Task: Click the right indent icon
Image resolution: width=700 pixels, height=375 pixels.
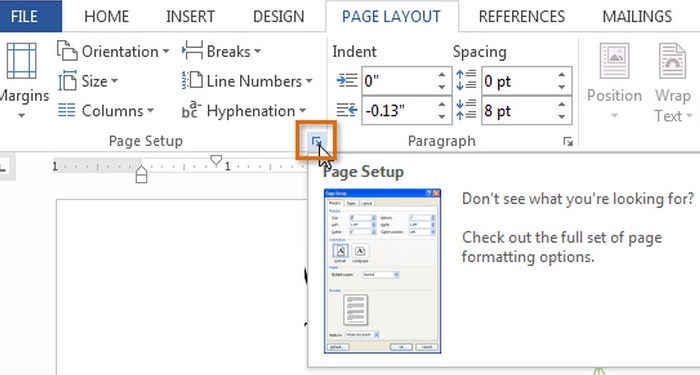Action: tap(347, 110)
